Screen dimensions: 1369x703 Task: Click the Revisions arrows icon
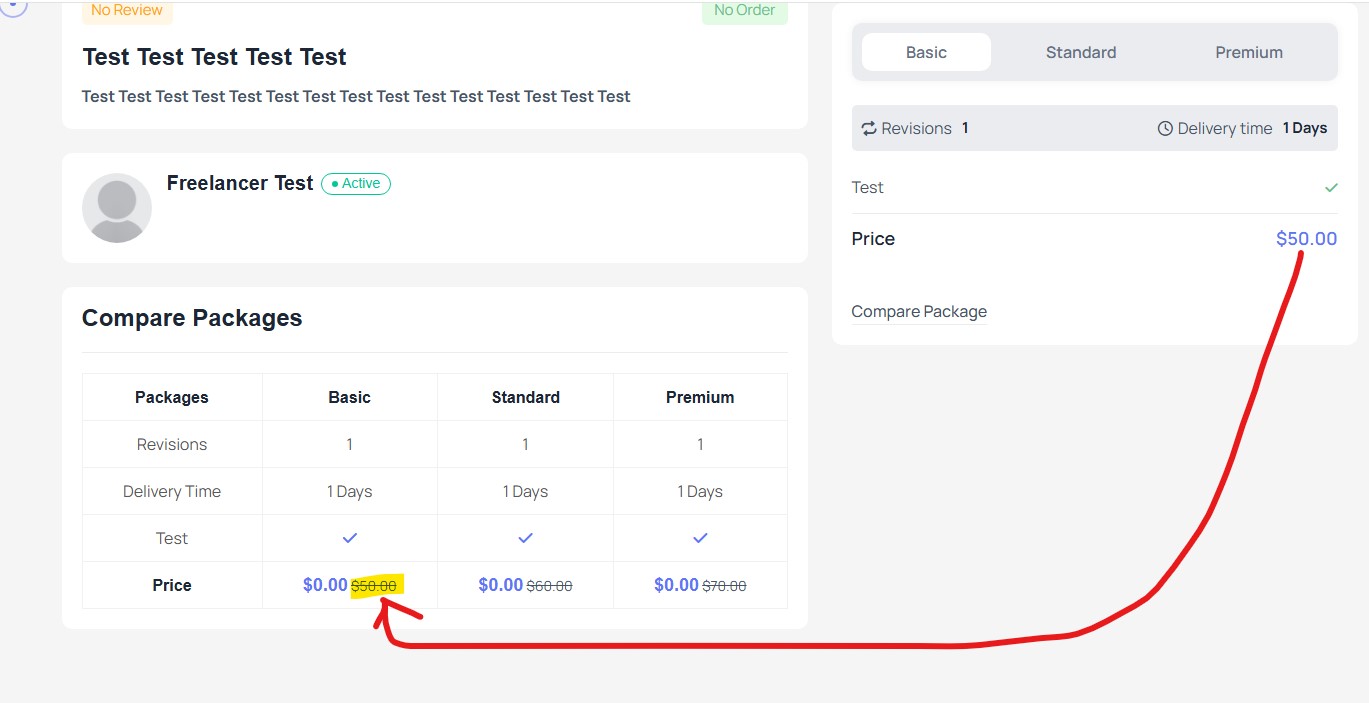869,129
